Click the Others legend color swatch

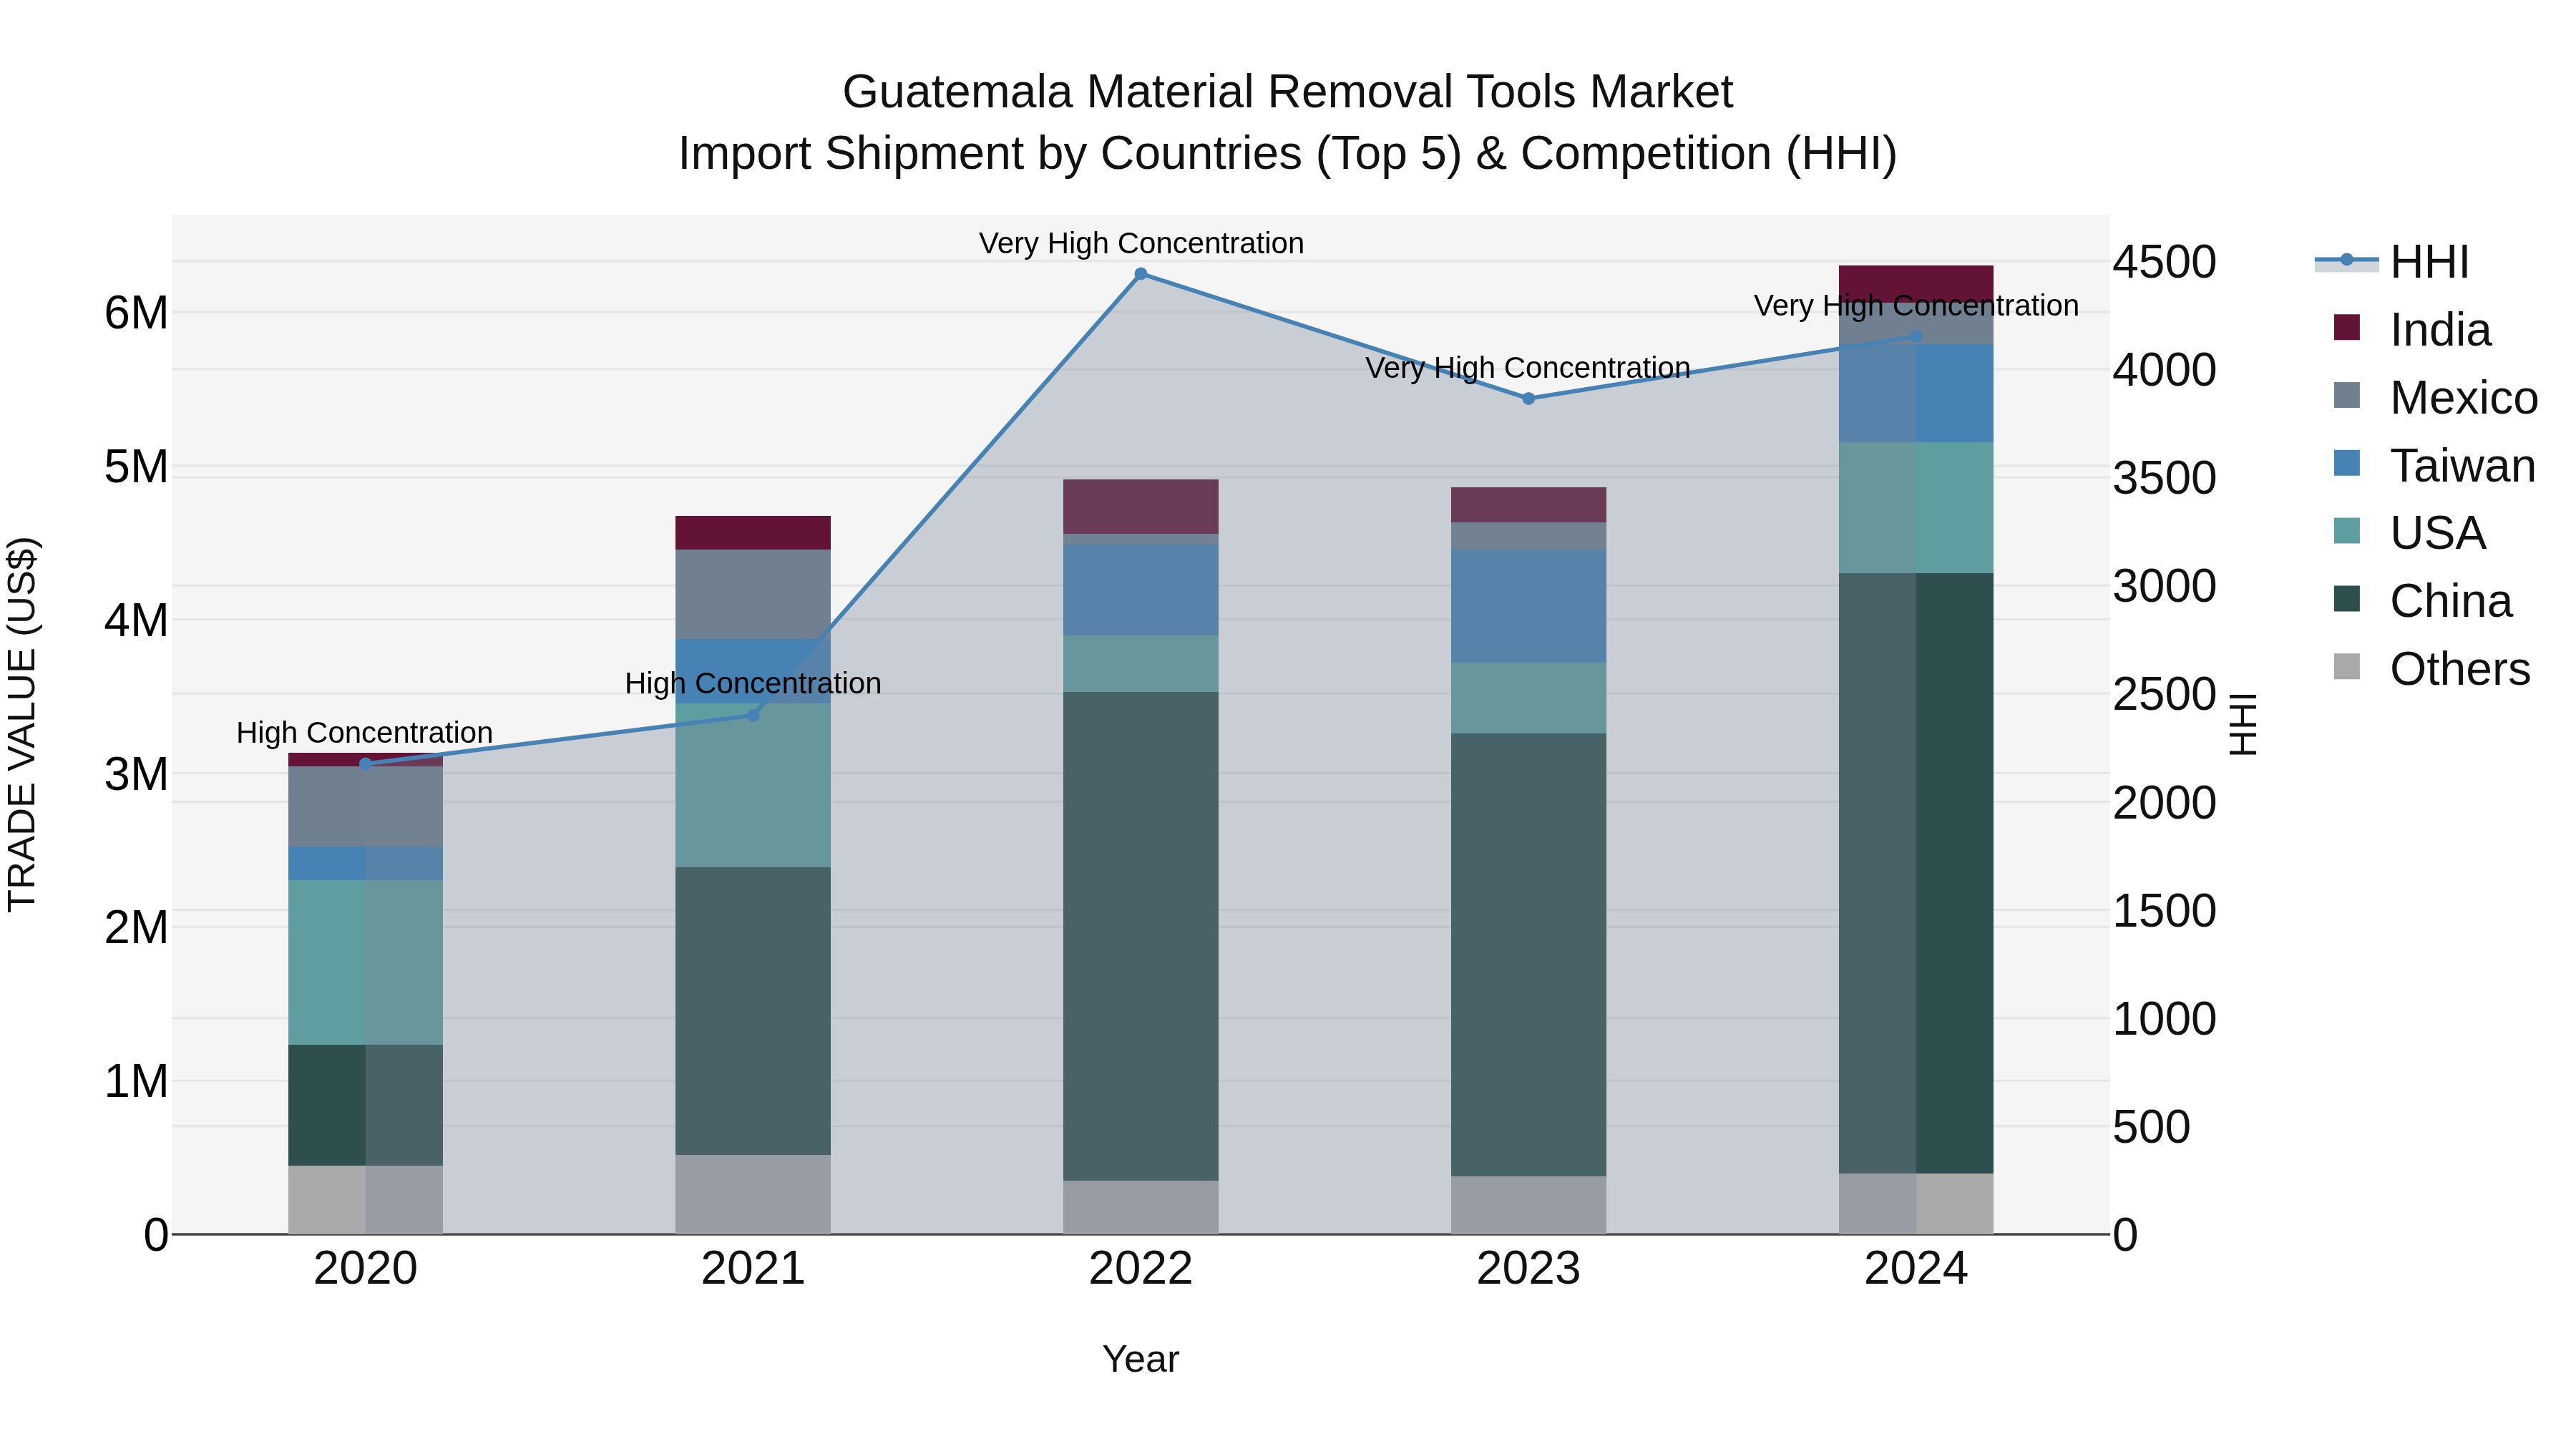pos(2346,667)
